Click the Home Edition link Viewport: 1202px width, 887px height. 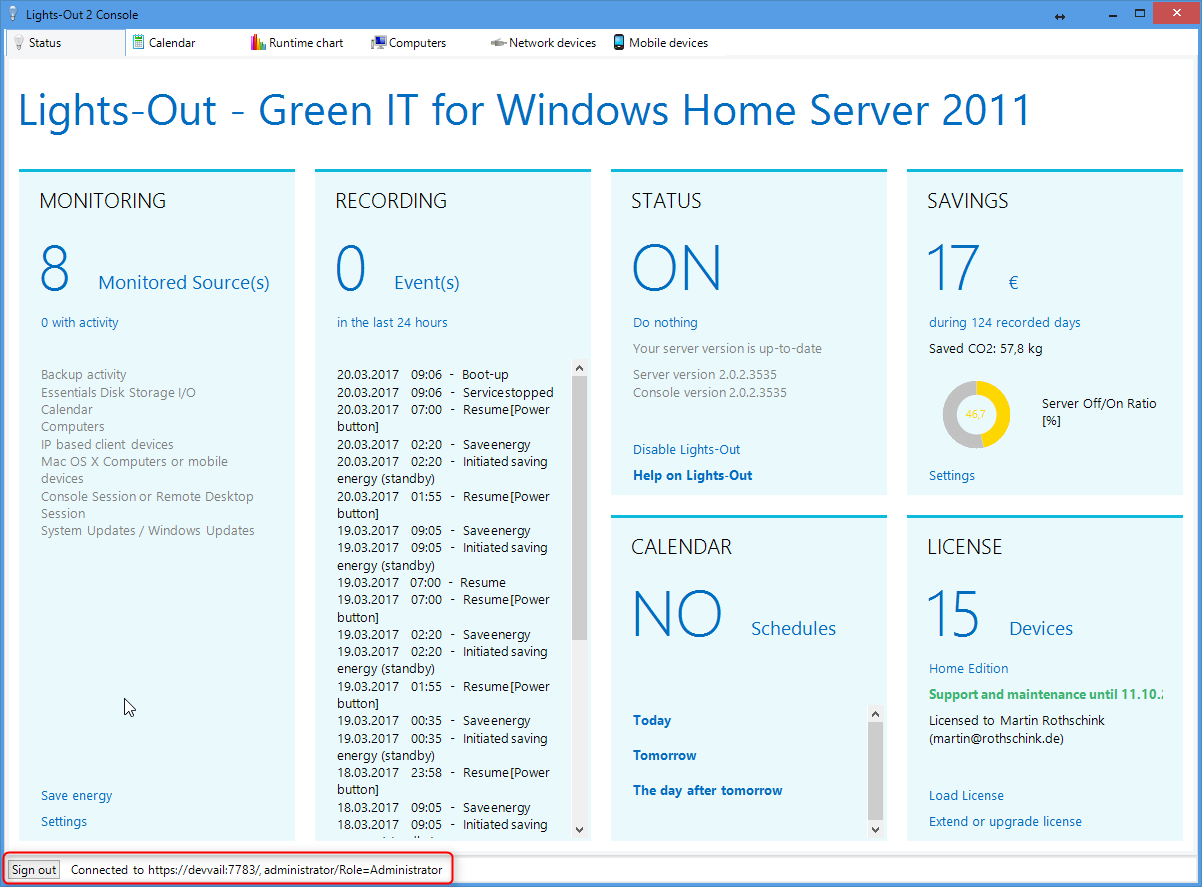click(x=969, y=669)
